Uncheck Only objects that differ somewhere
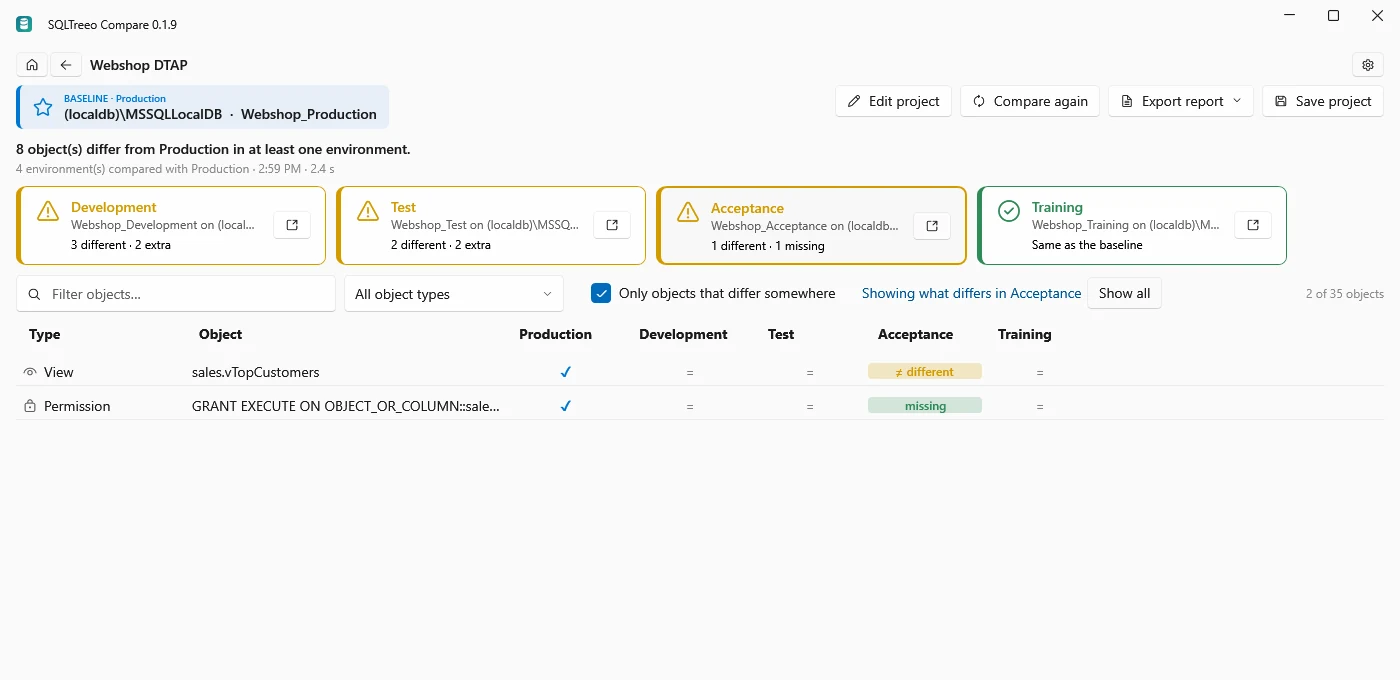 (x=601, y=293)
